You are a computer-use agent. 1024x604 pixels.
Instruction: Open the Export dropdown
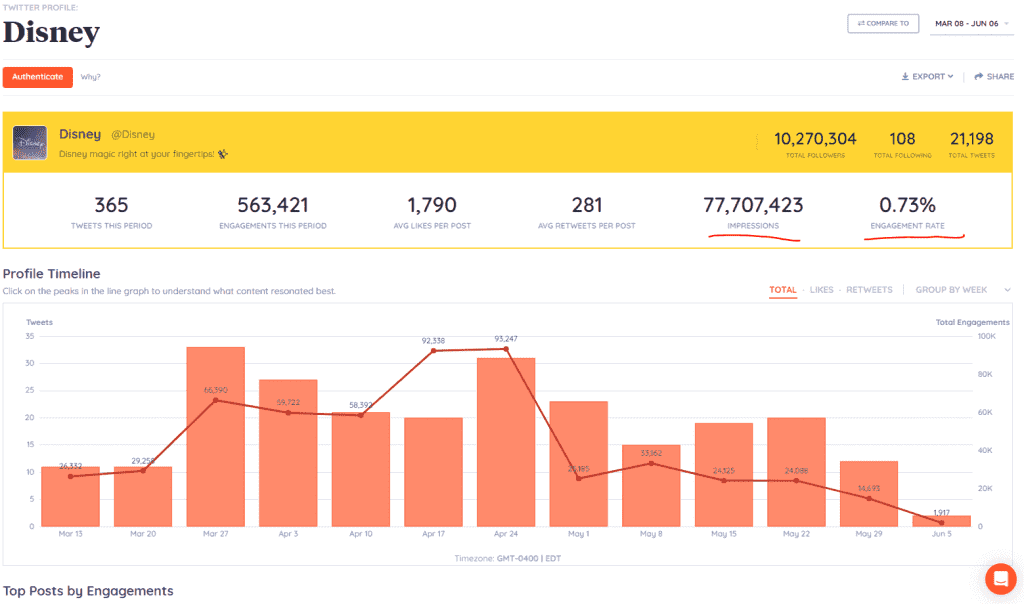coord(927,76)
